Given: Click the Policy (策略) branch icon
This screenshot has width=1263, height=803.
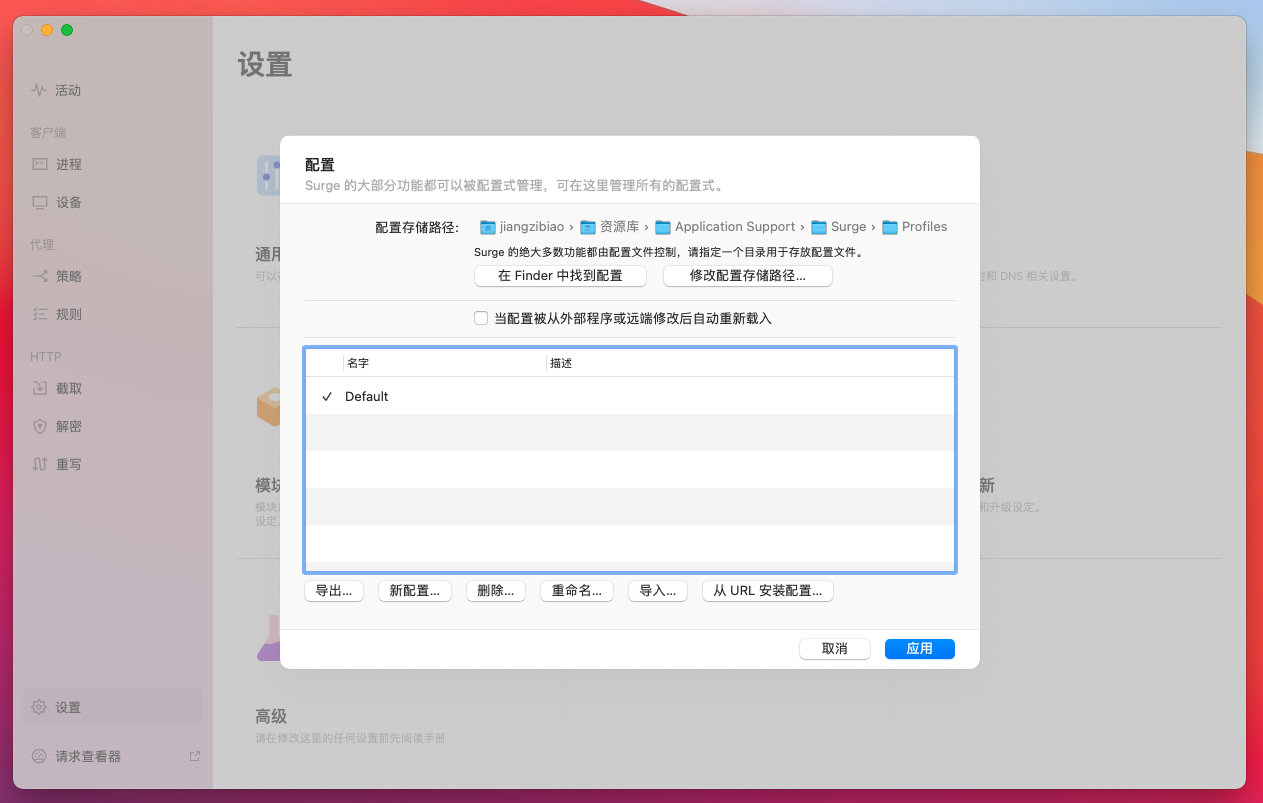Looking at the screenshot, I should tap(40, 276).
